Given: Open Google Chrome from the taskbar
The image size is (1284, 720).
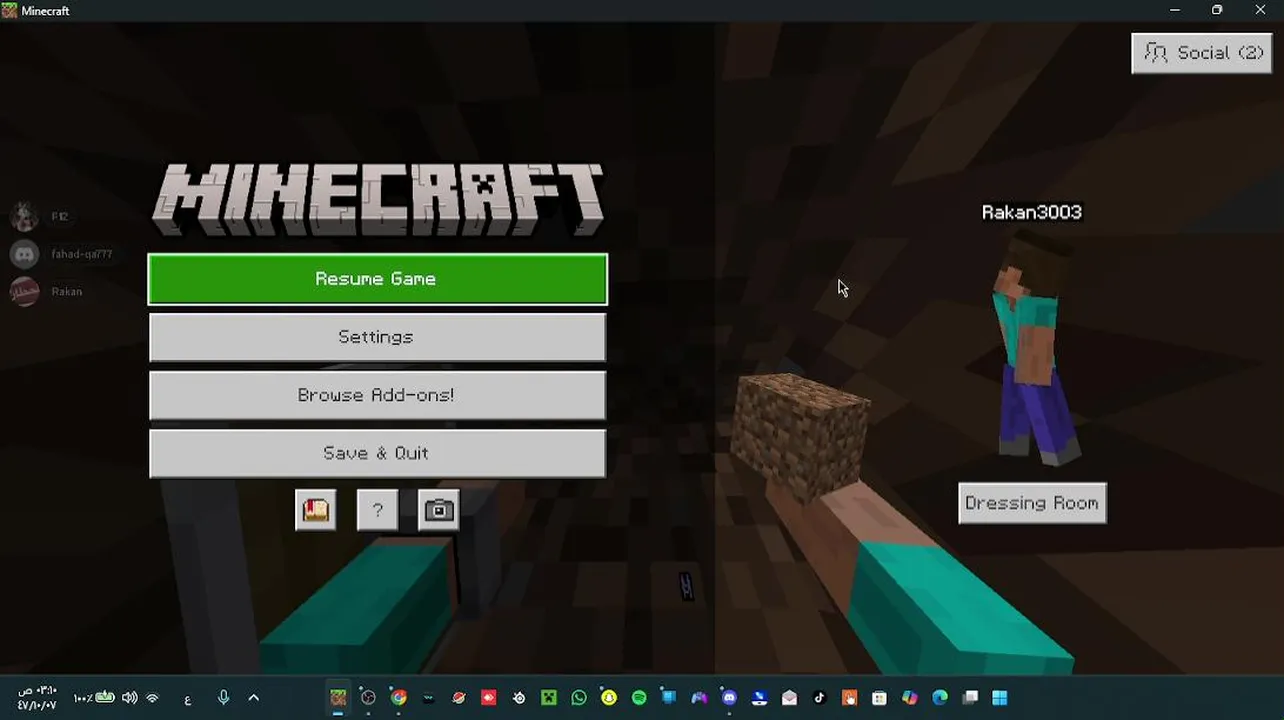Looking at the screenshot, I should (x=399, y=698).
